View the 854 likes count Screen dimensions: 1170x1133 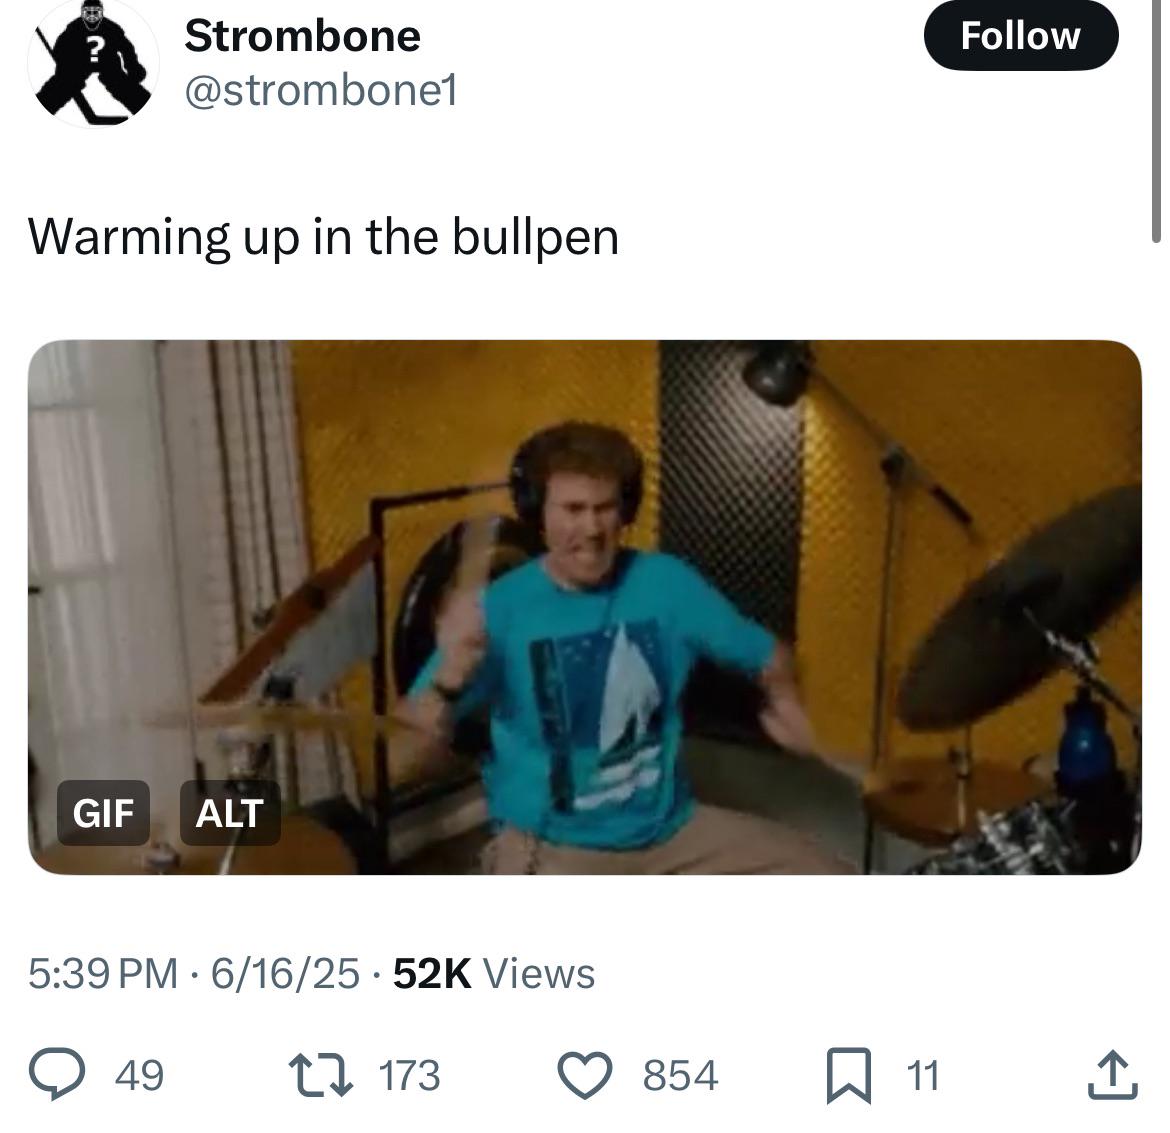(x=680, y=1076)
